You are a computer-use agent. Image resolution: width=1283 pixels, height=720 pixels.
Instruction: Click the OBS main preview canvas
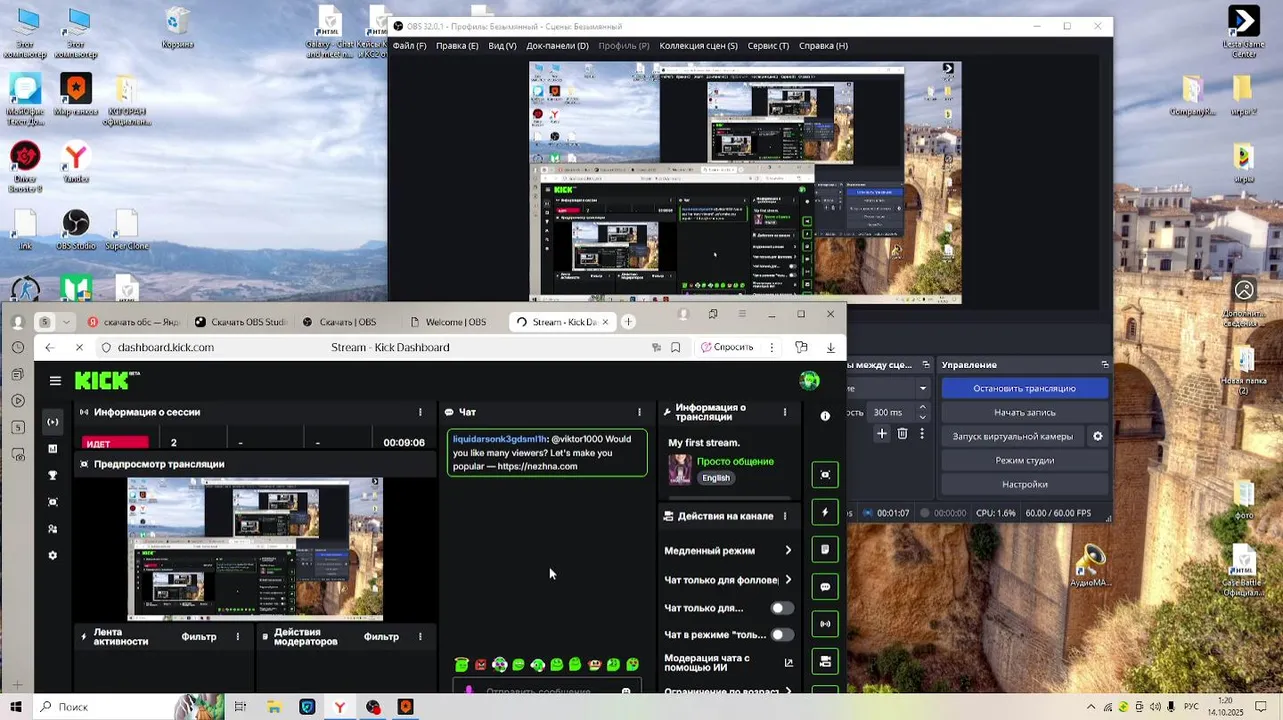coord(745,182)
